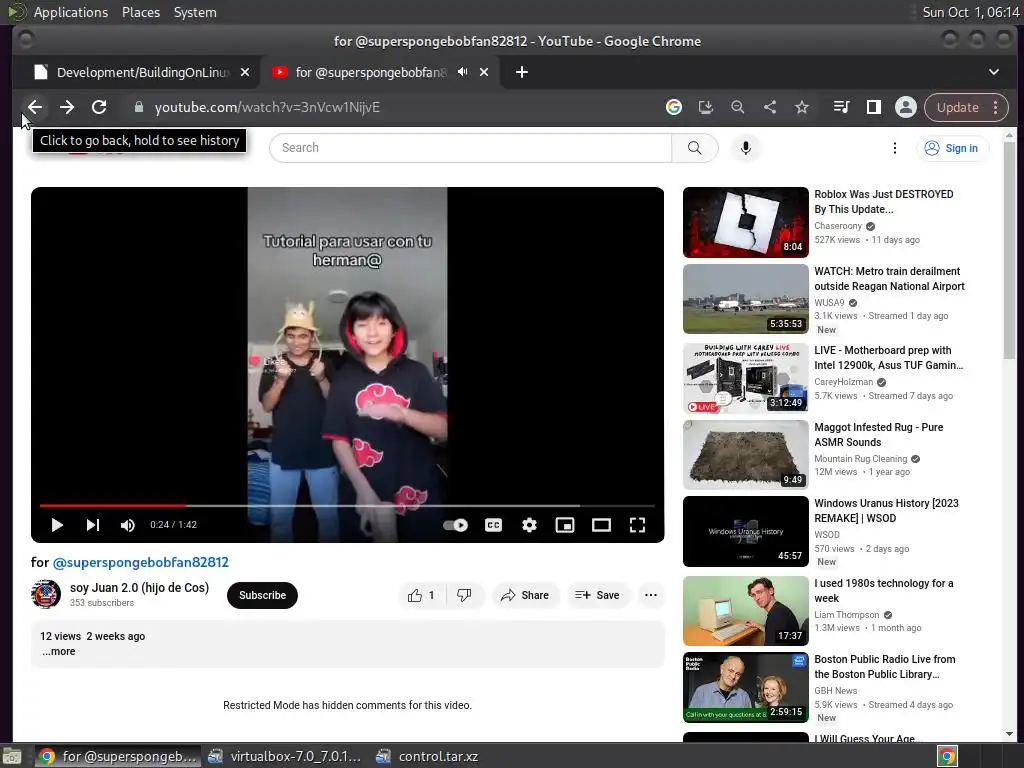Start voice search with microphone icon
The image size is (1024, 768).
click(746, 148)
